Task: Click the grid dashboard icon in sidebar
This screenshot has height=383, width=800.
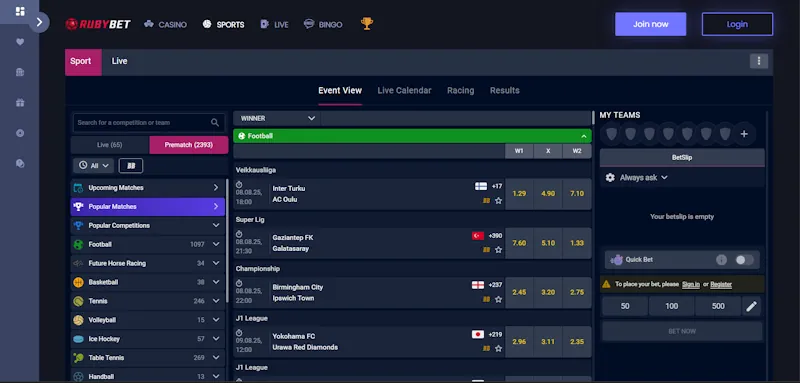Action: click(x=20, y=11)
